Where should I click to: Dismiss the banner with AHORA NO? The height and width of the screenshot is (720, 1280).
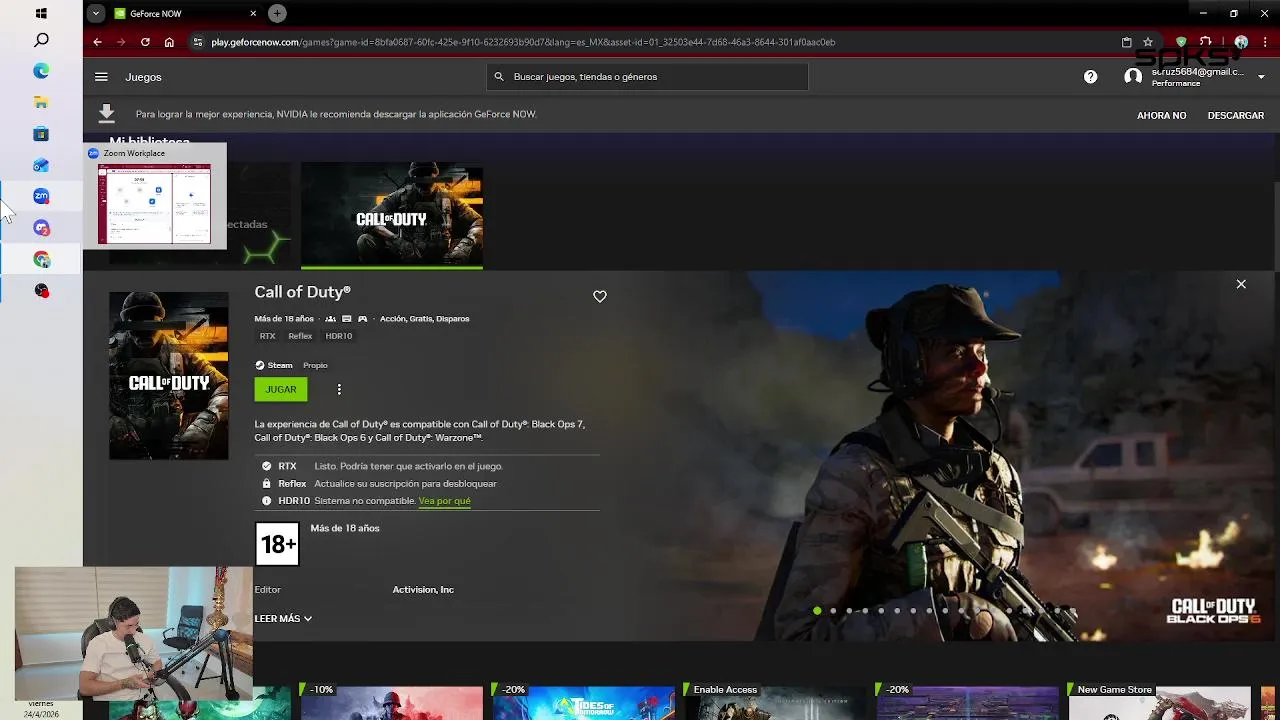pyautogui.click(x=1161, y=115)
